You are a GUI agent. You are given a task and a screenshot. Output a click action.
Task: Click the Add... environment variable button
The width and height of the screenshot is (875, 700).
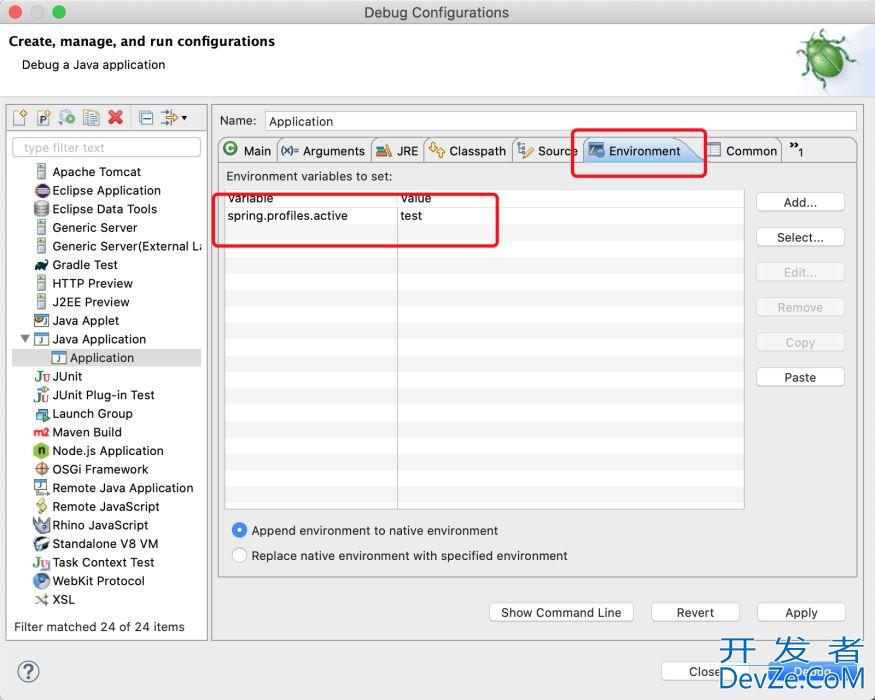coord(800,202)
